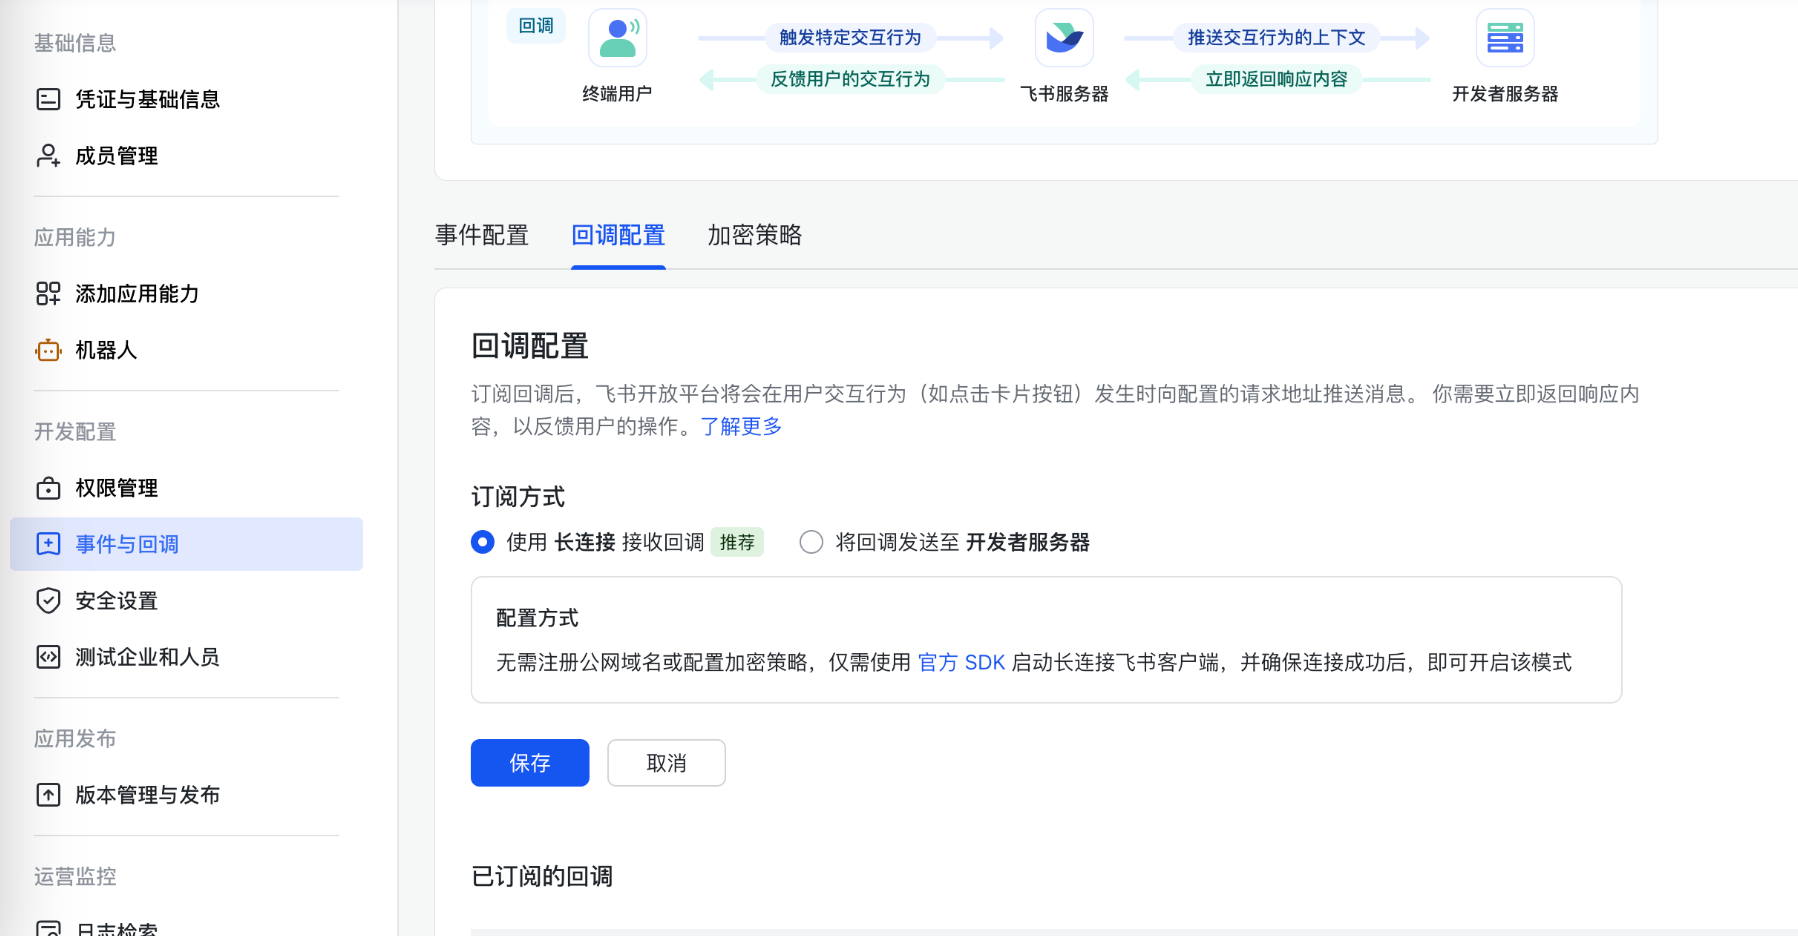Open the 了解更多 link
Viewport: 1798px width, 936px height.
pos(740,426)
